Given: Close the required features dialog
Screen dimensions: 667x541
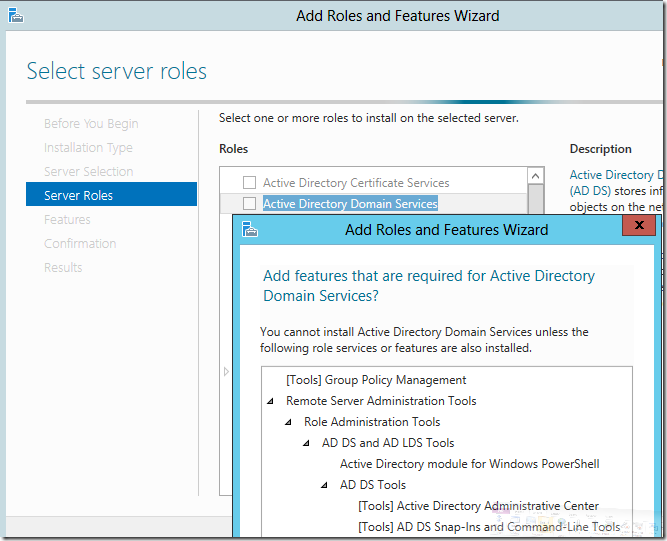Looking at the screenshot, I should (x=638, y=227).
